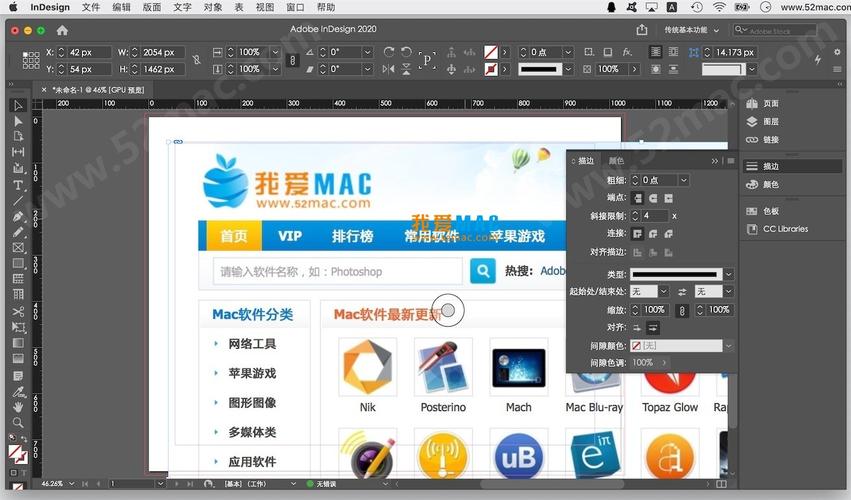The image size is (851, 500).
Task: Select the Gap tool
Action: click(x=18, y=151)
